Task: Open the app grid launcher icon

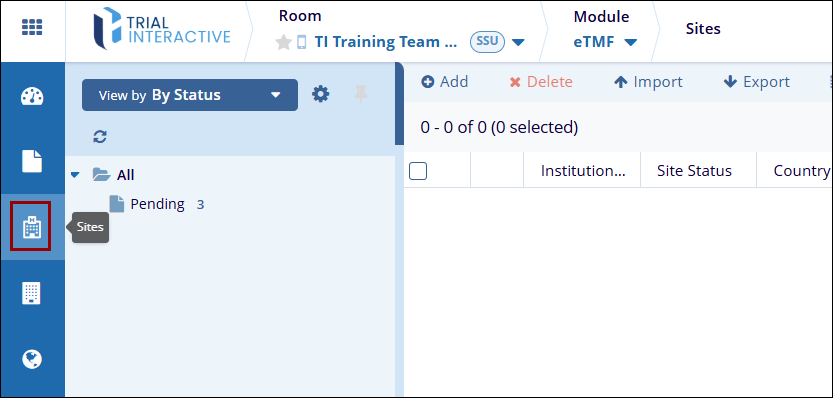Action: [x=32, y=27]
